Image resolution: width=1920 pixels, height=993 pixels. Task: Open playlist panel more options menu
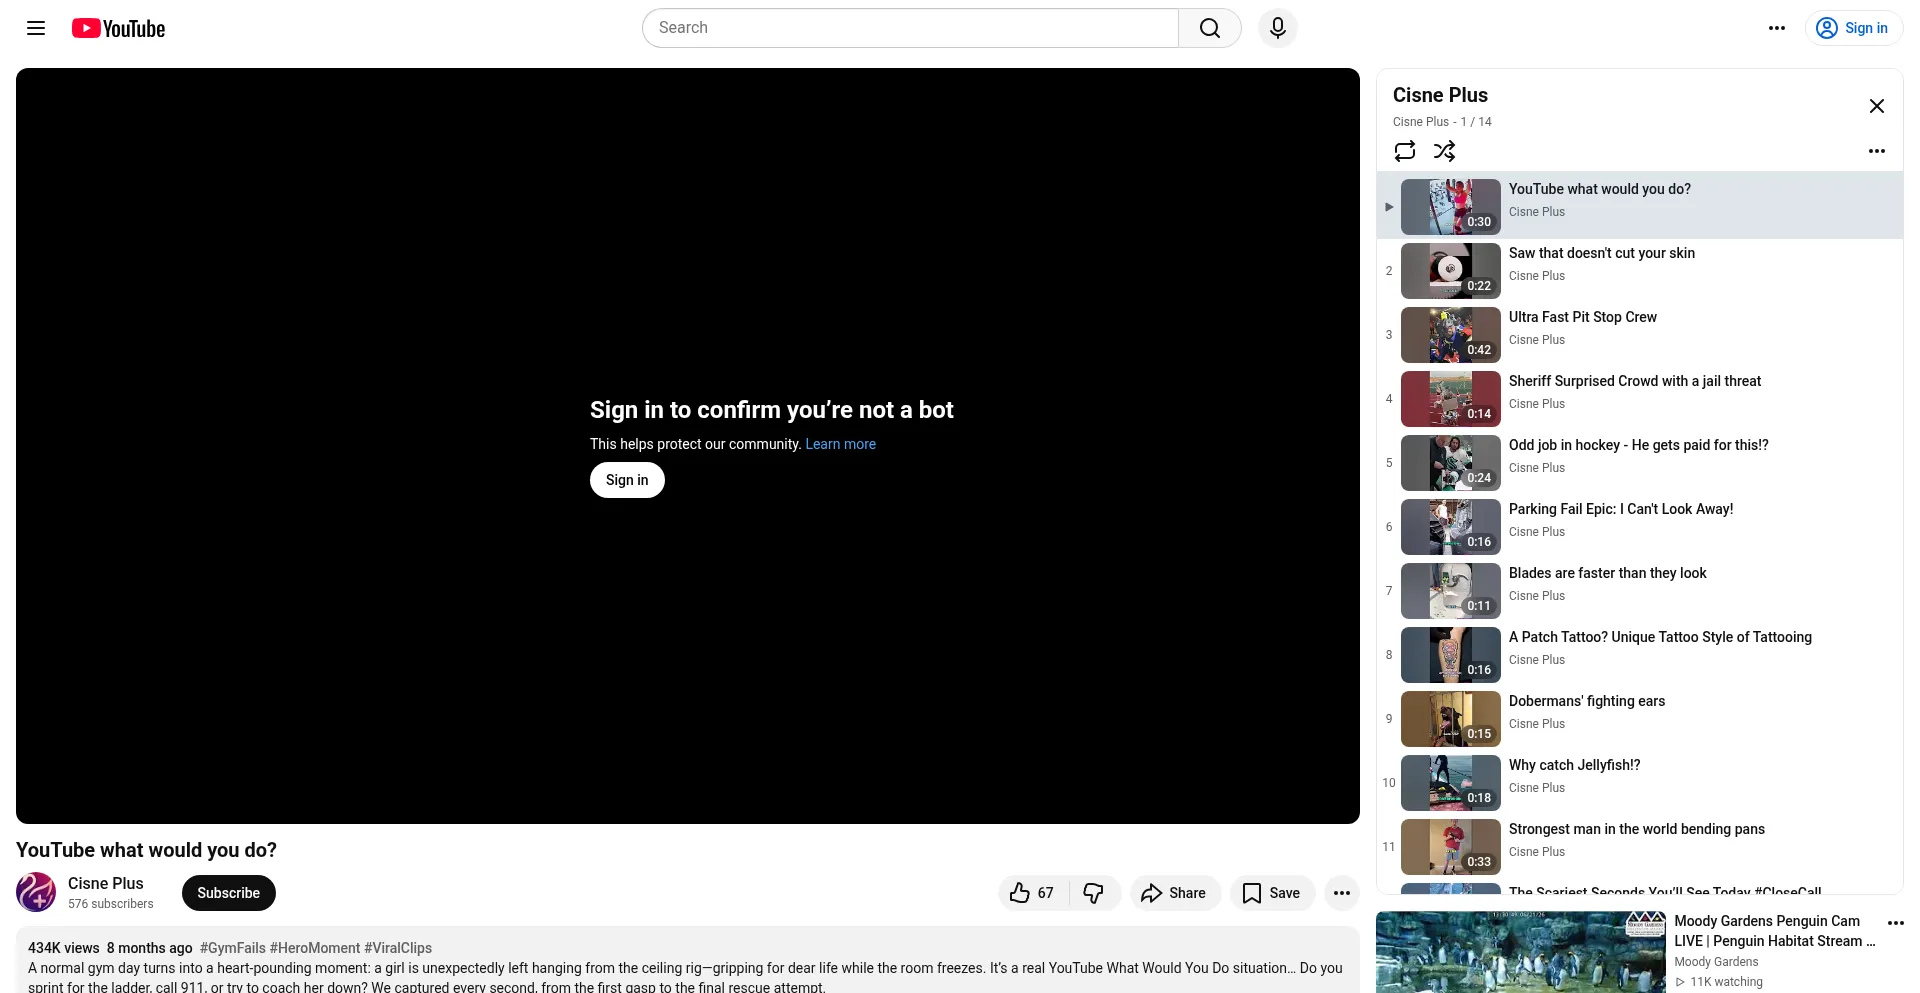pyautogui.click(x=1877, y=151)
